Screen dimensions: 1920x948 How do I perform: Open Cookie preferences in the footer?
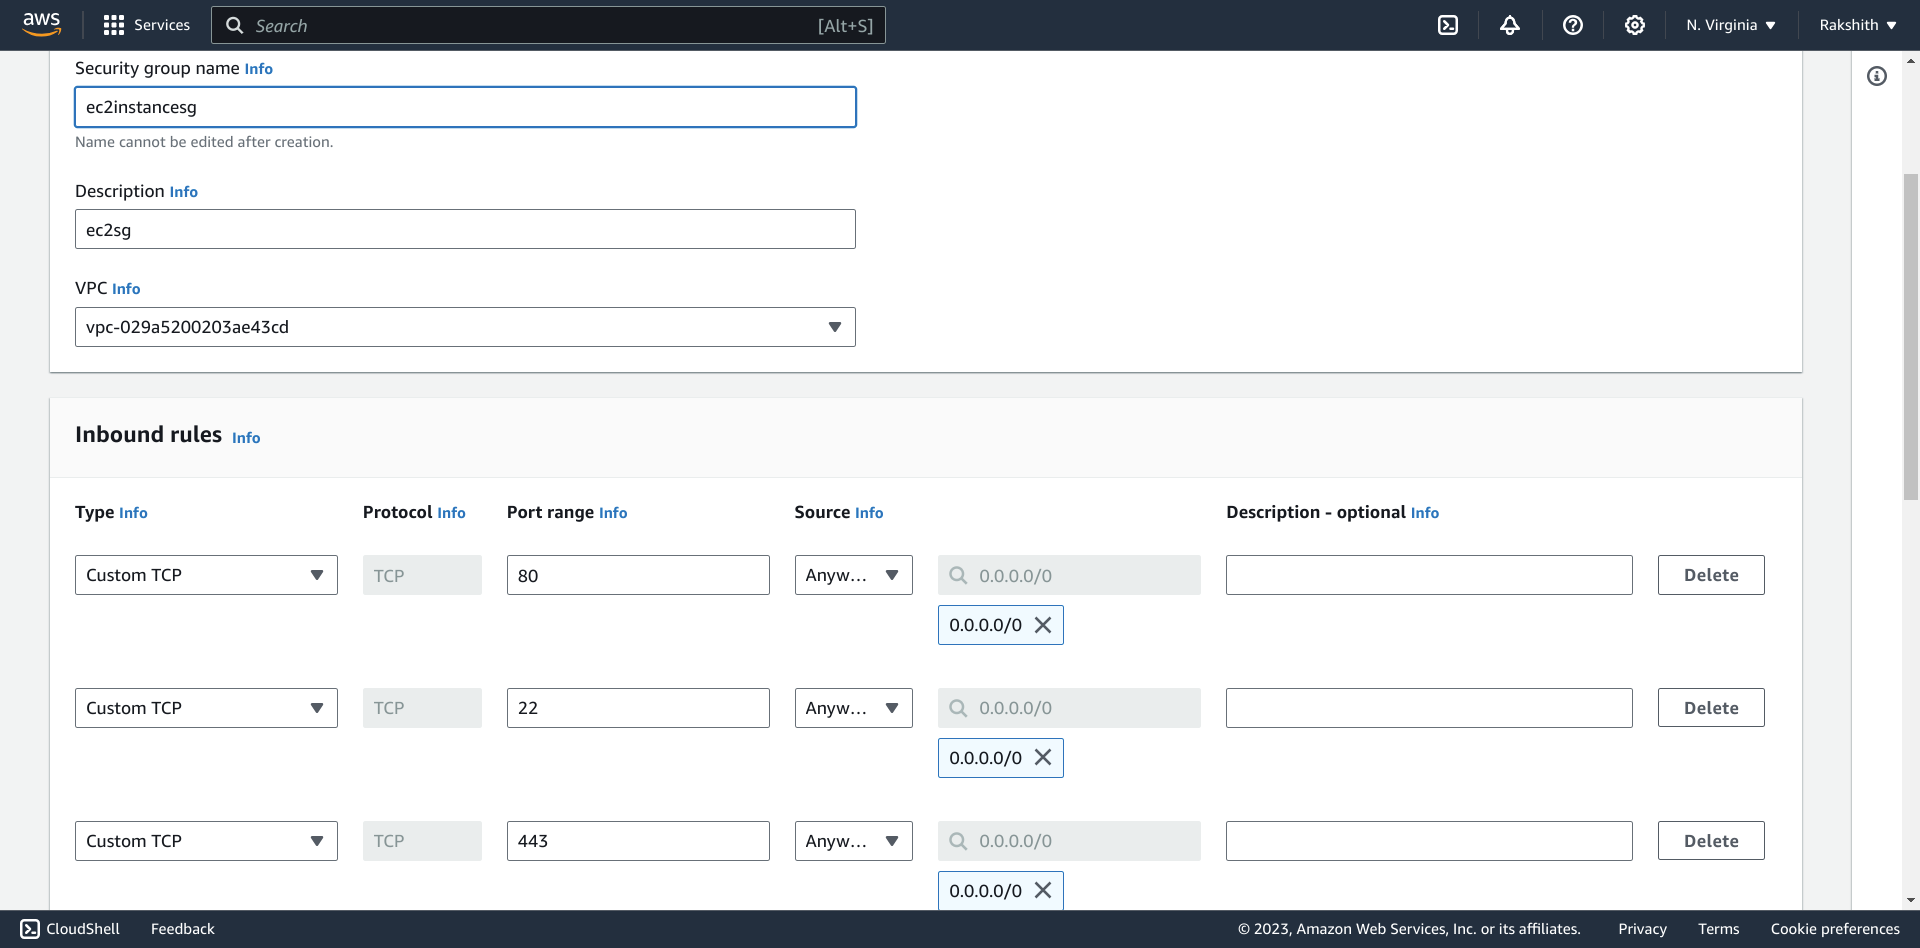click(1834, 929)
